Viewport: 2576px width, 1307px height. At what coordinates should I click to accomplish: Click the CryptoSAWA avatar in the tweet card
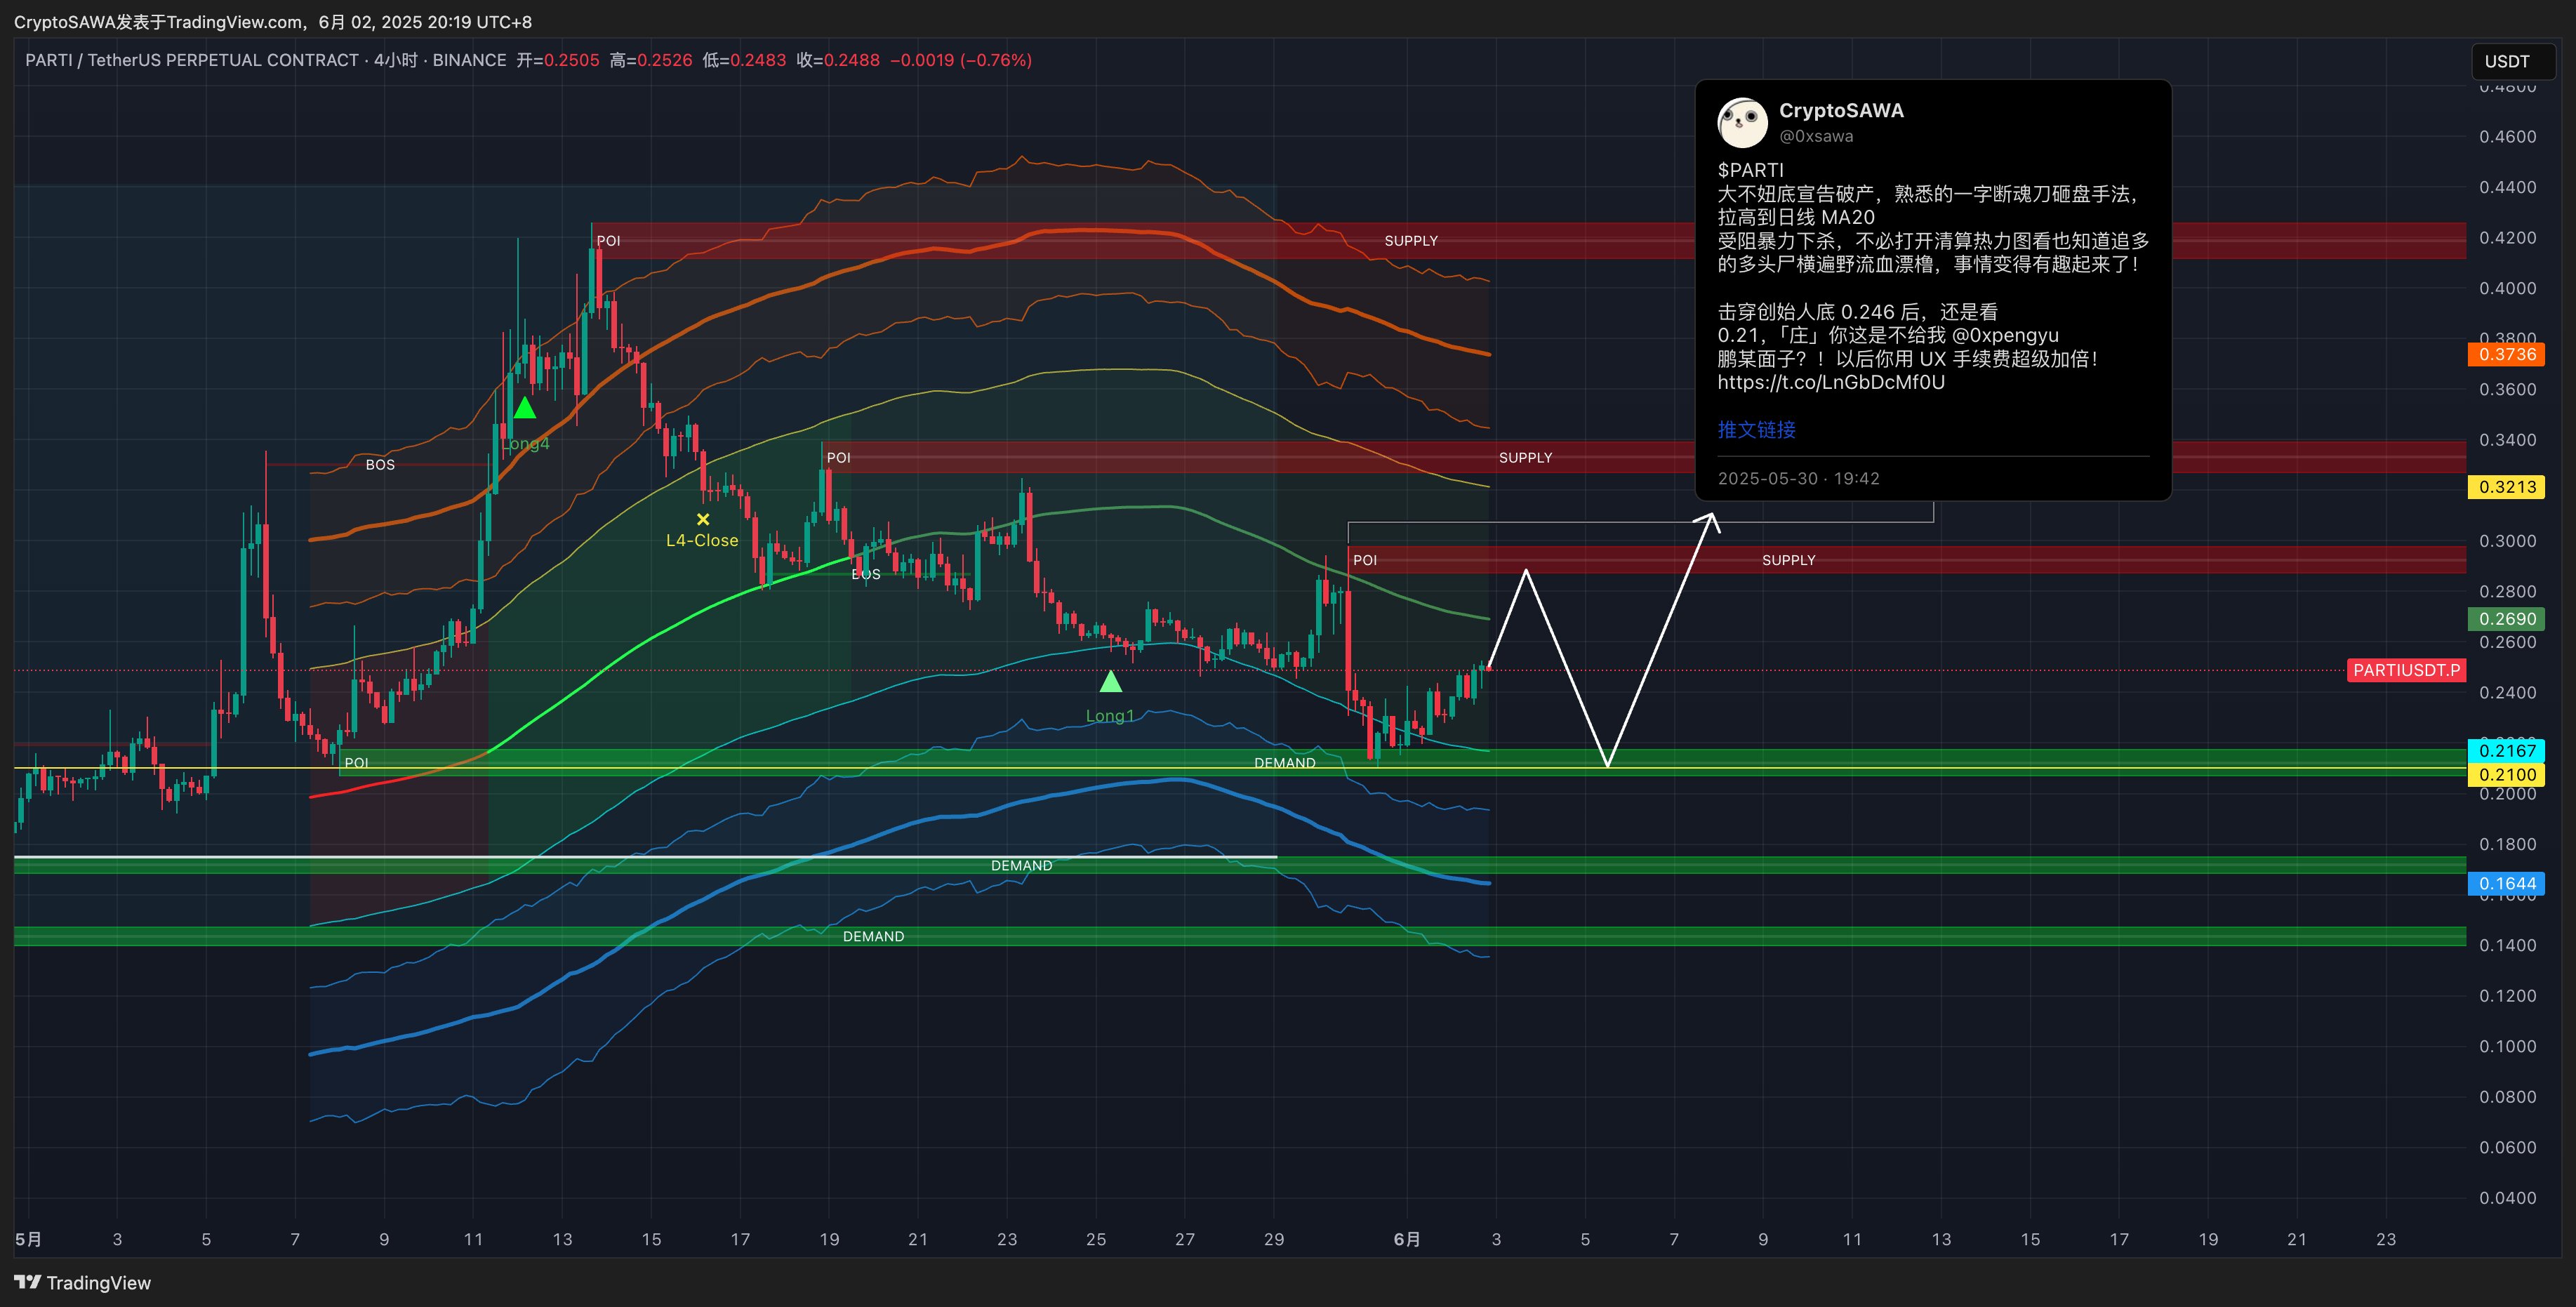click(1742, 122)
